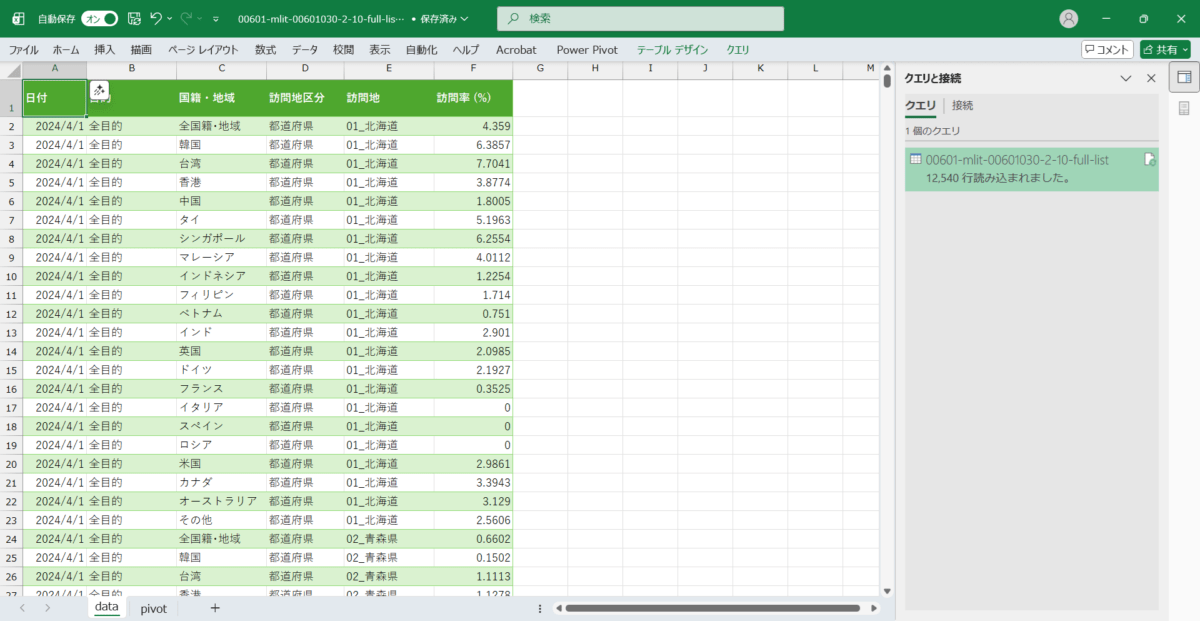Expand the Undo history dropdown arrow
1200x621 pixels.
coord(170,18)
